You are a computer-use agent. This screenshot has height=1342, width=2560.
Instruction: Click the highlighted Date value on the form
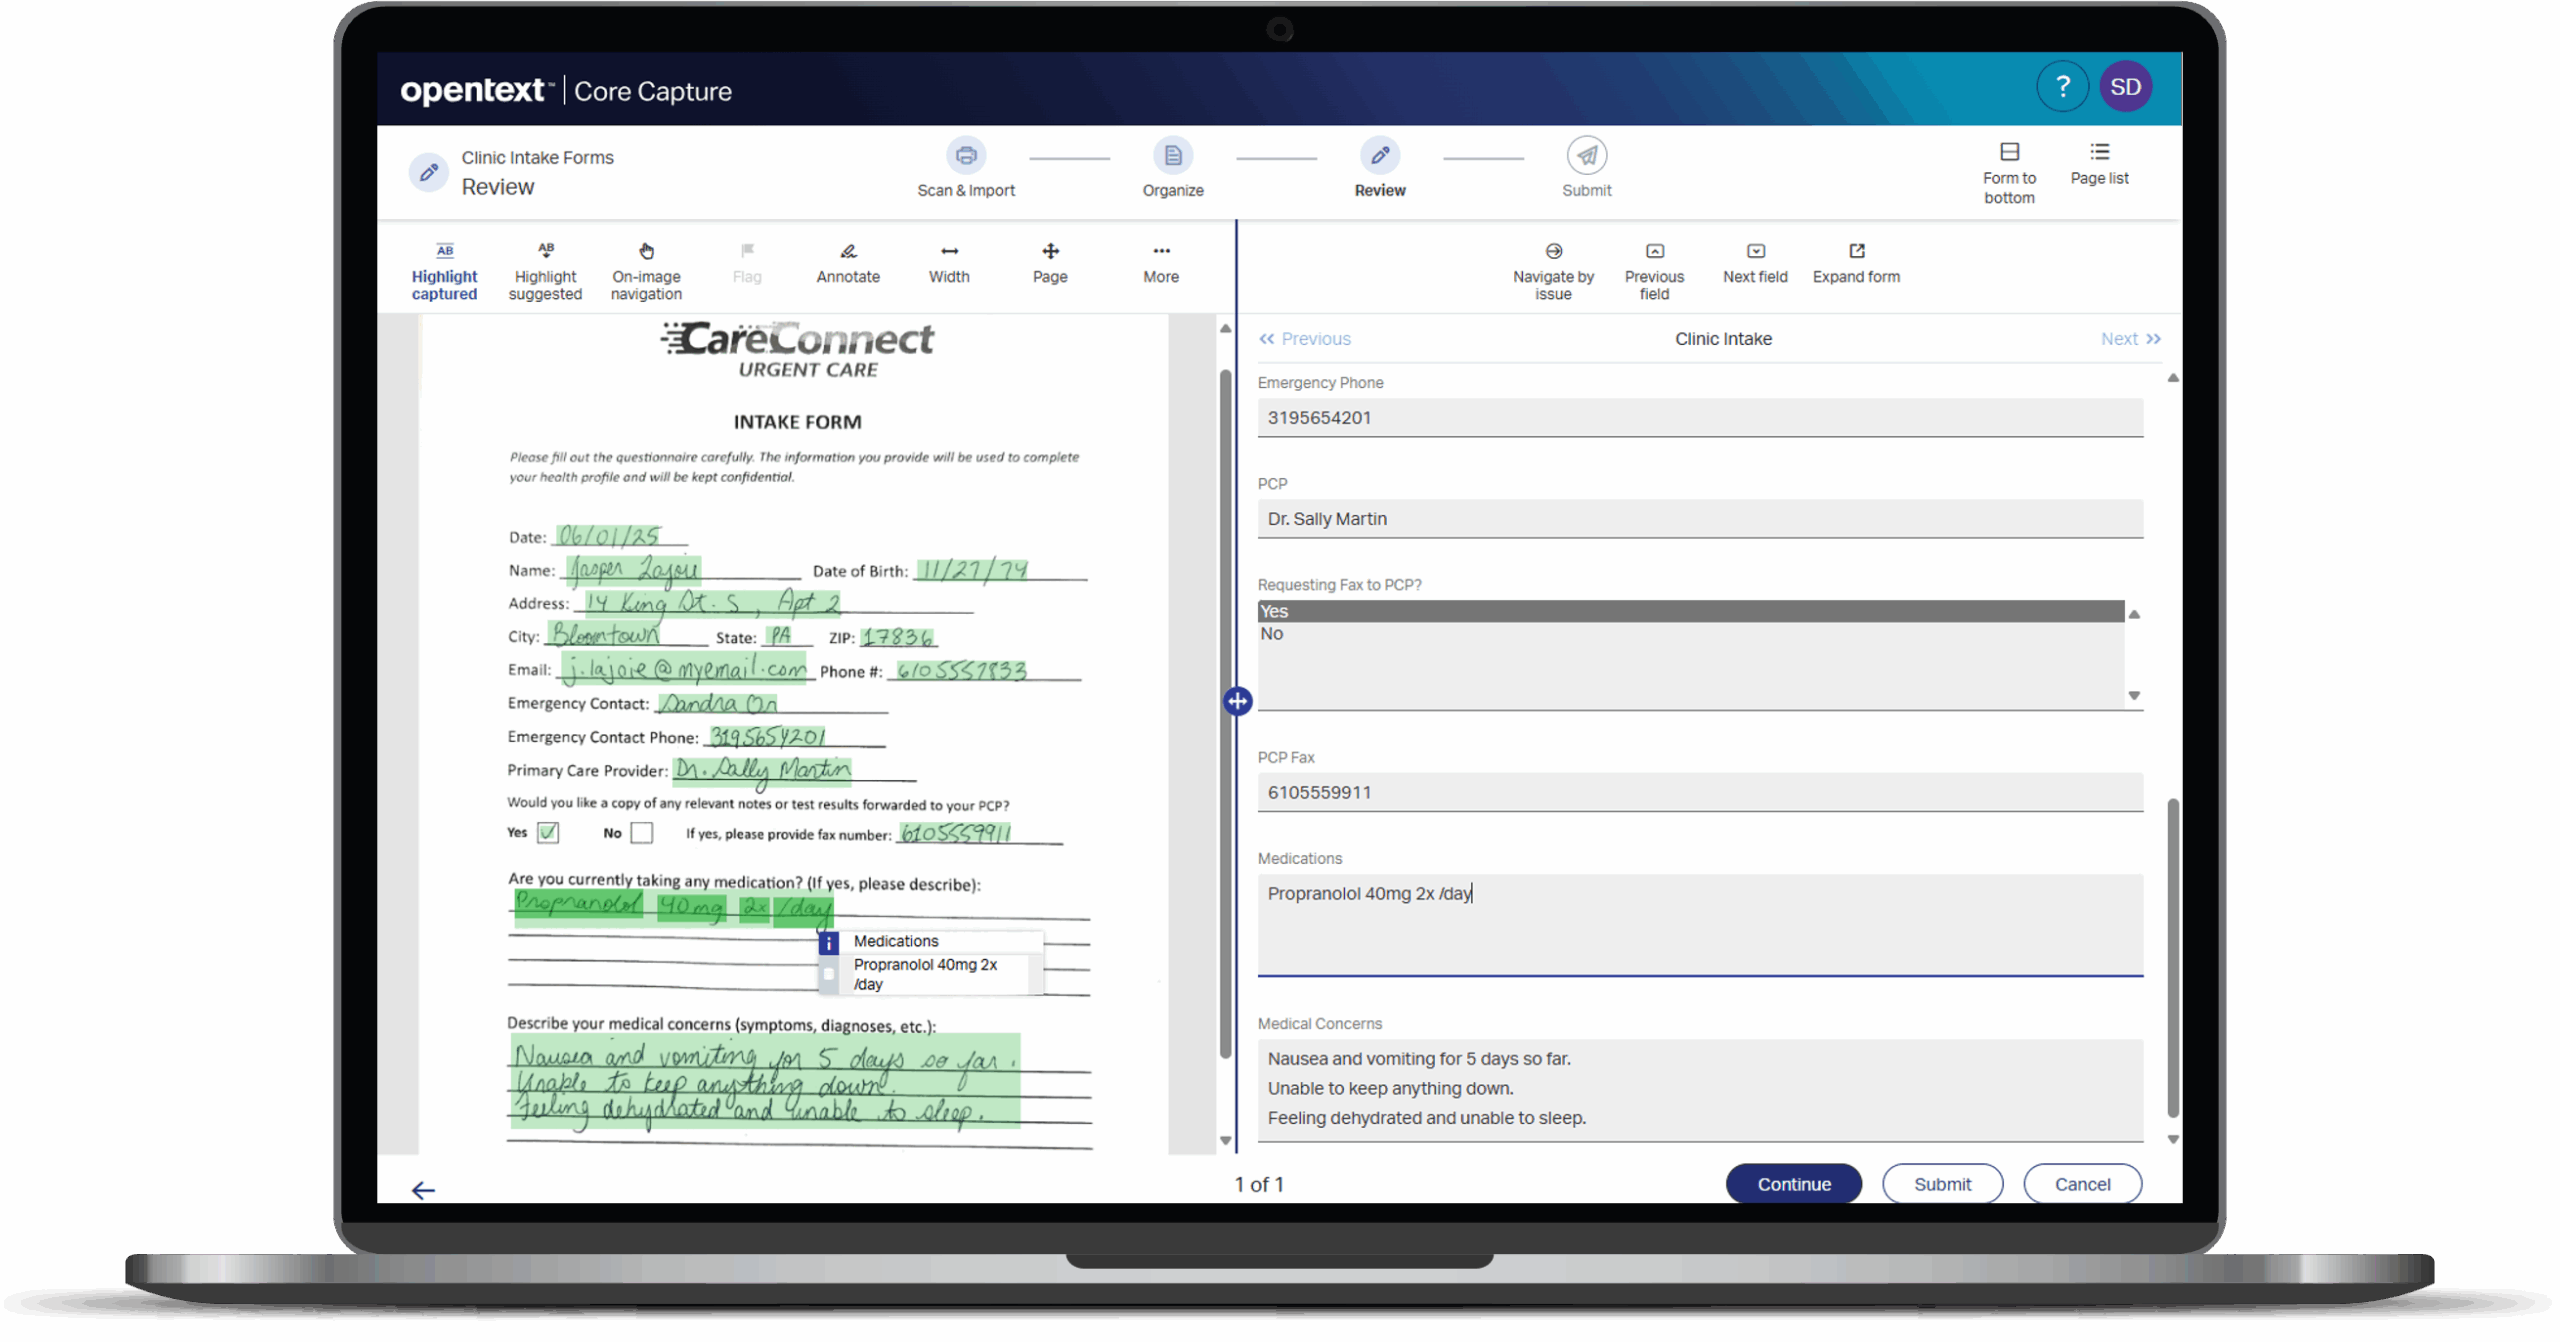click(608, 537)
